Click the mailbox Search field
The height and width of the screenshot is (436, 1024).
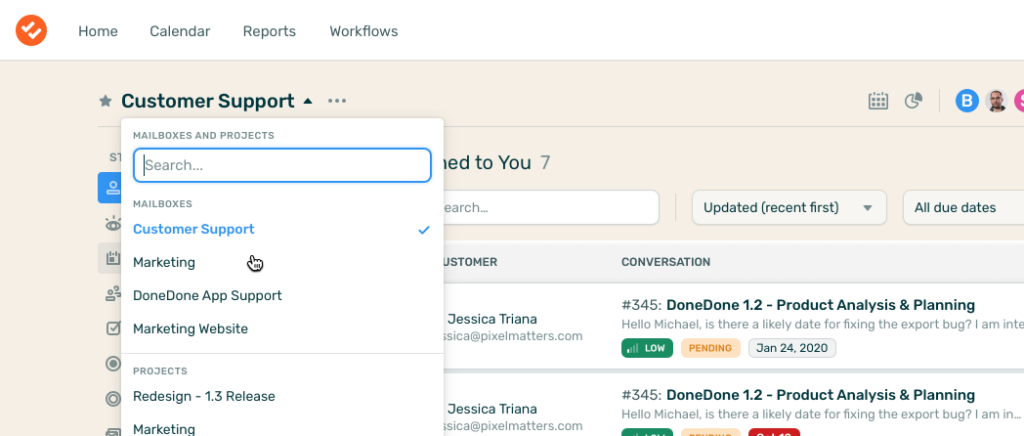[282, 166]
